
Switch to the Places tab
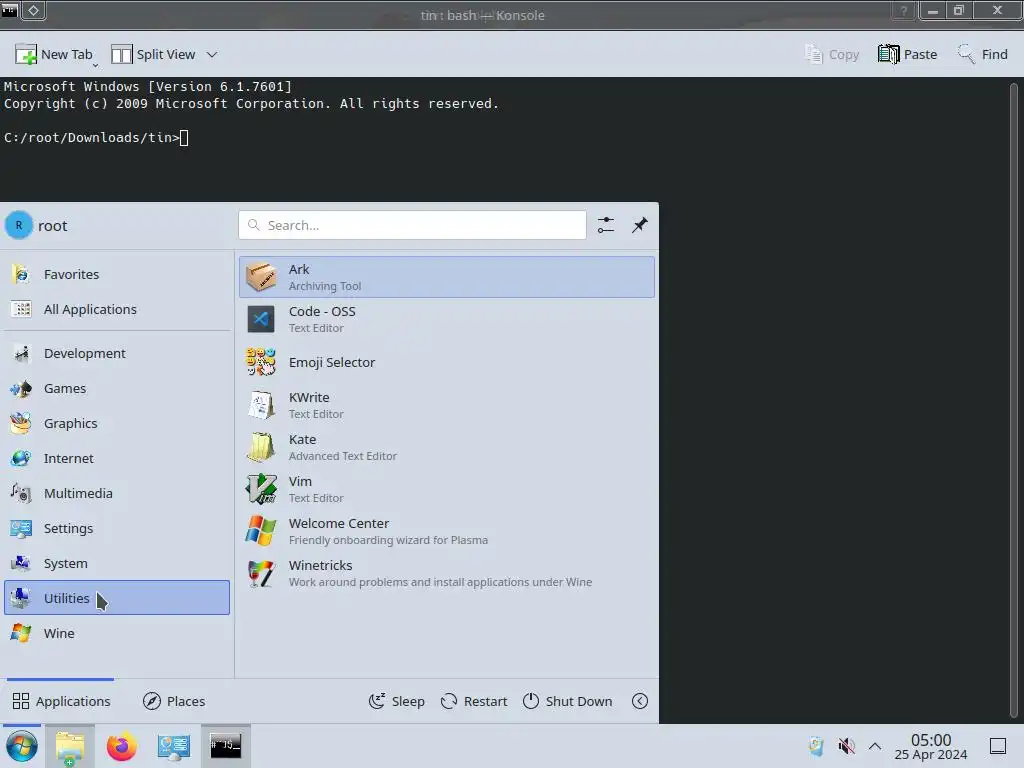tap(174, 701)
